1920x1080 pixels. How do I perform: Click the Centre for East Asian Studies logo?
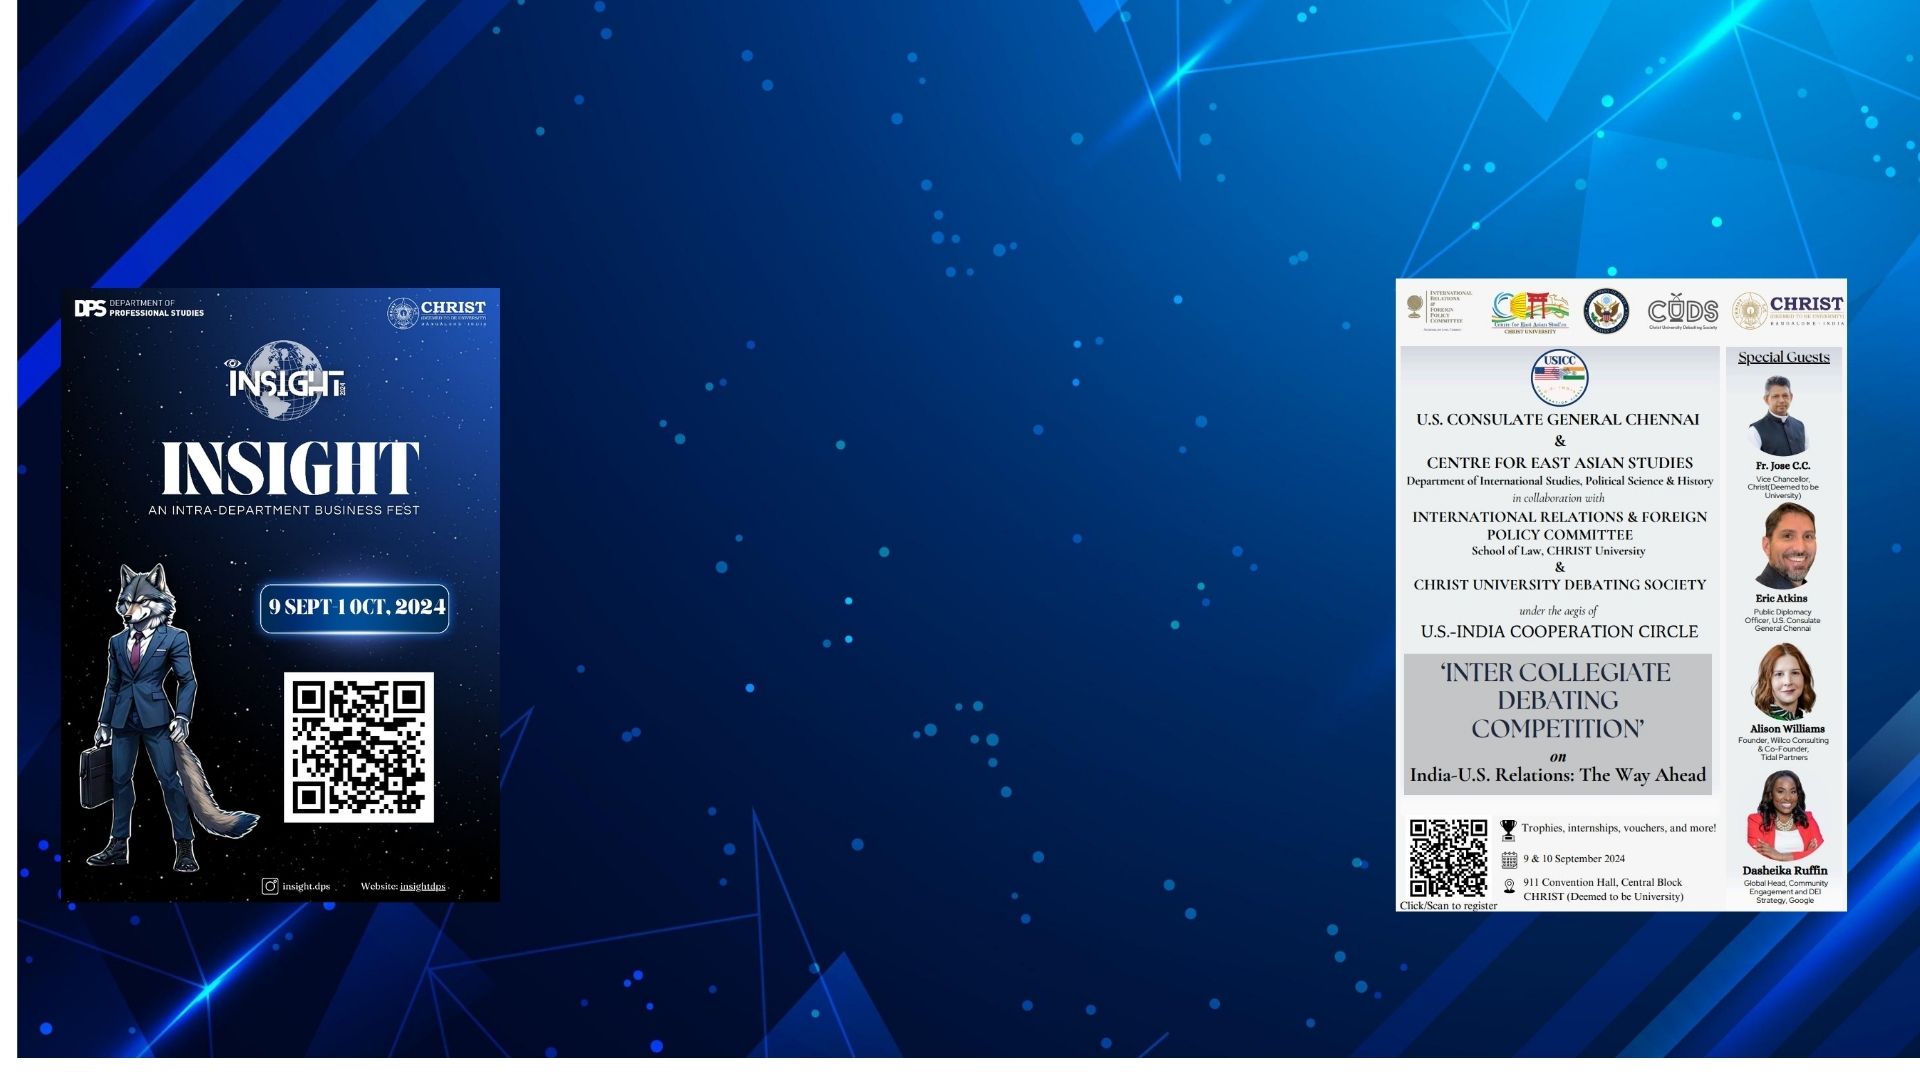1530,312
